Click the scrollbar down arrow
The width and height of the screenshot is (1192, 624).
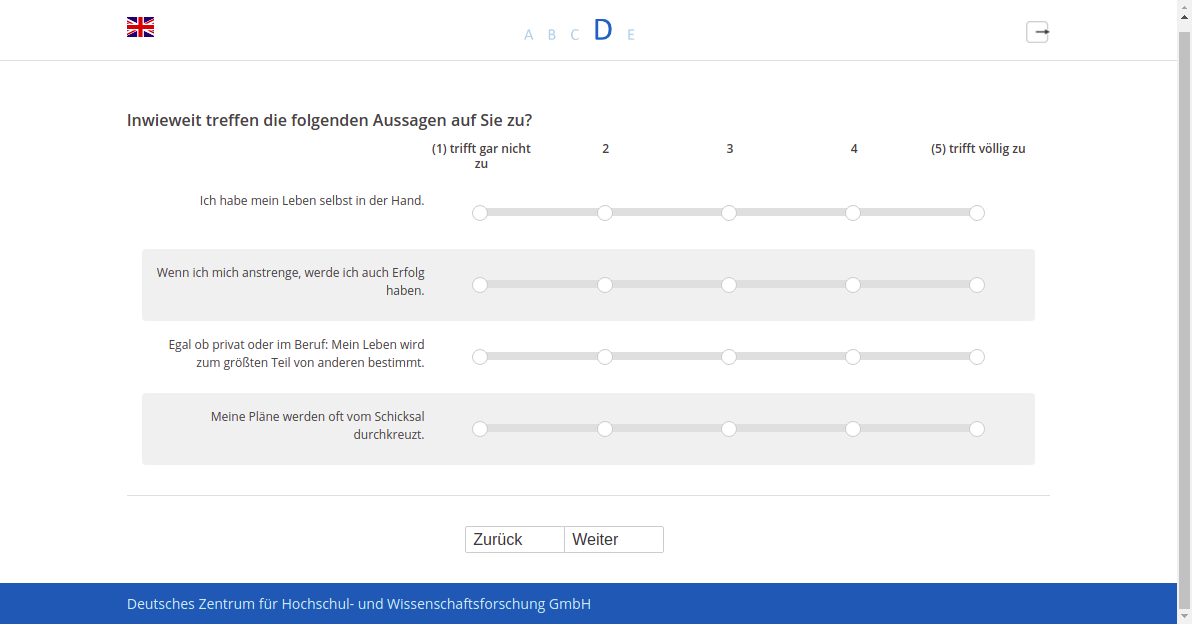point(1184,616)
